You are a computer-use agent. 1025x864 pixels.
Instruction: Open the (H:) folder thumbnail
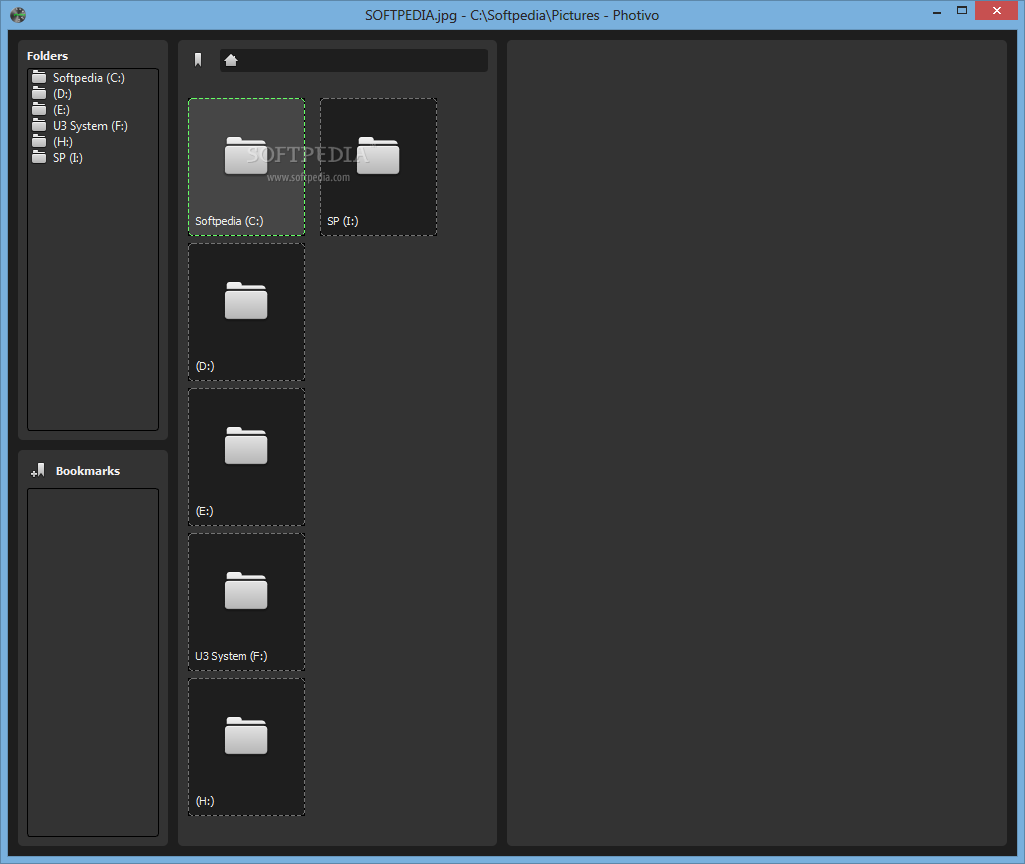click(x=246, y=747)
